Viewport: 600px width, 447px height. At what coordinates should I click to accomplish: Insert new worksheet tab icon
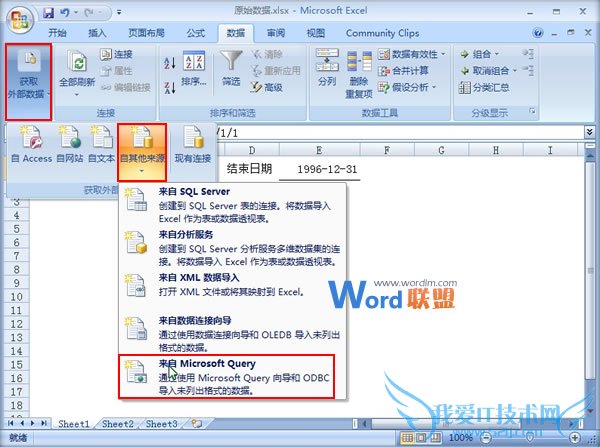[x=197, y=423]
